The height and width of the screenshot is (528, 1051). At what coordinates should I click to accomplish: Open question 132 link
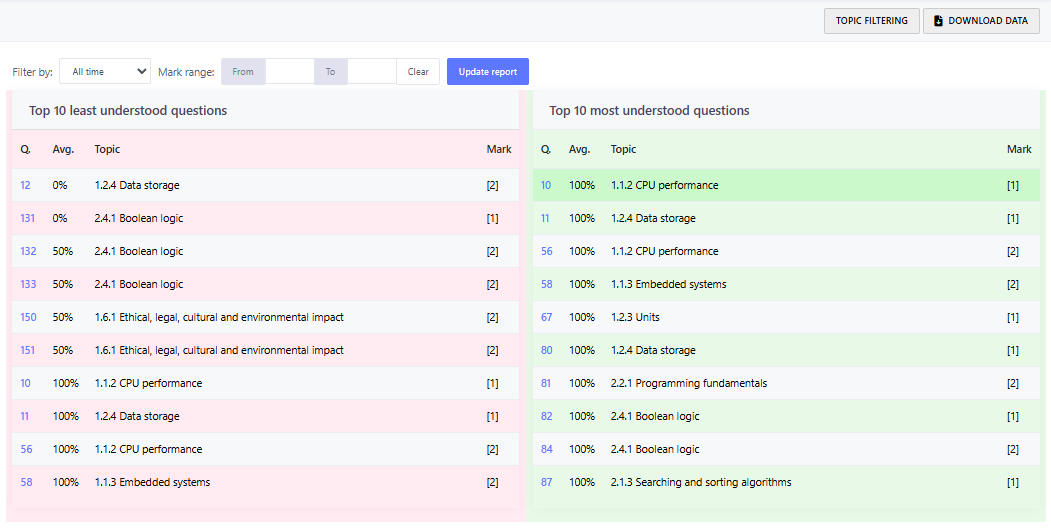28,251
